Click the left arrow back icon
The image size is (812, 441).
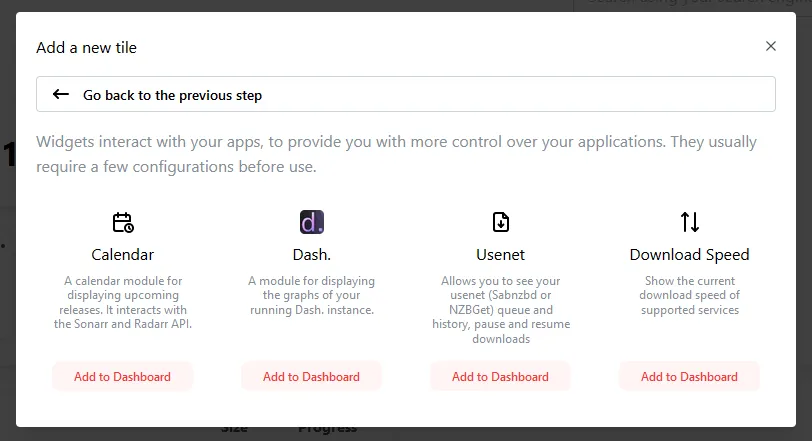tap(61, 95)
